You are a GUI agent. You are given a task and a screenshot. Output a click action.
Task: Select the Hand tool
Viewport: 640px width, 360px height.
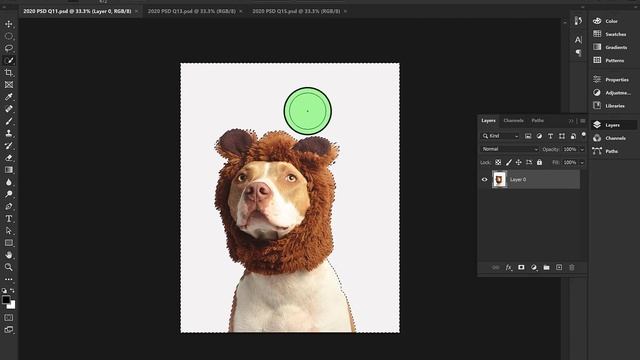(x=9, y=255)
